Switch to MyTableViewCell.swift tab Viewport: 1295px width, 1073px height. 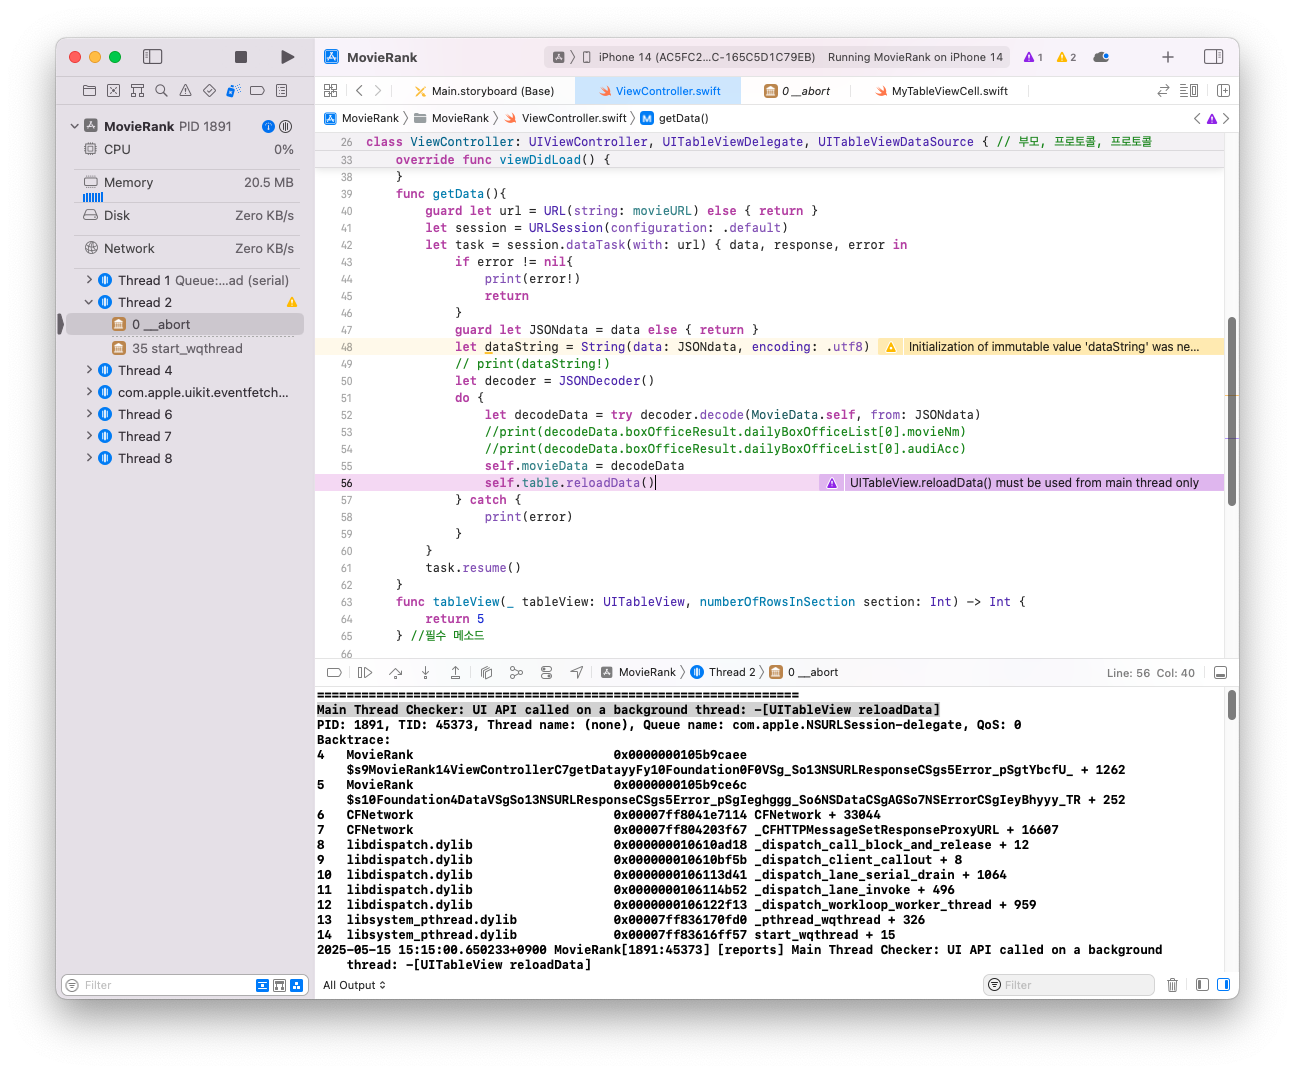click(x=941, y=91)
